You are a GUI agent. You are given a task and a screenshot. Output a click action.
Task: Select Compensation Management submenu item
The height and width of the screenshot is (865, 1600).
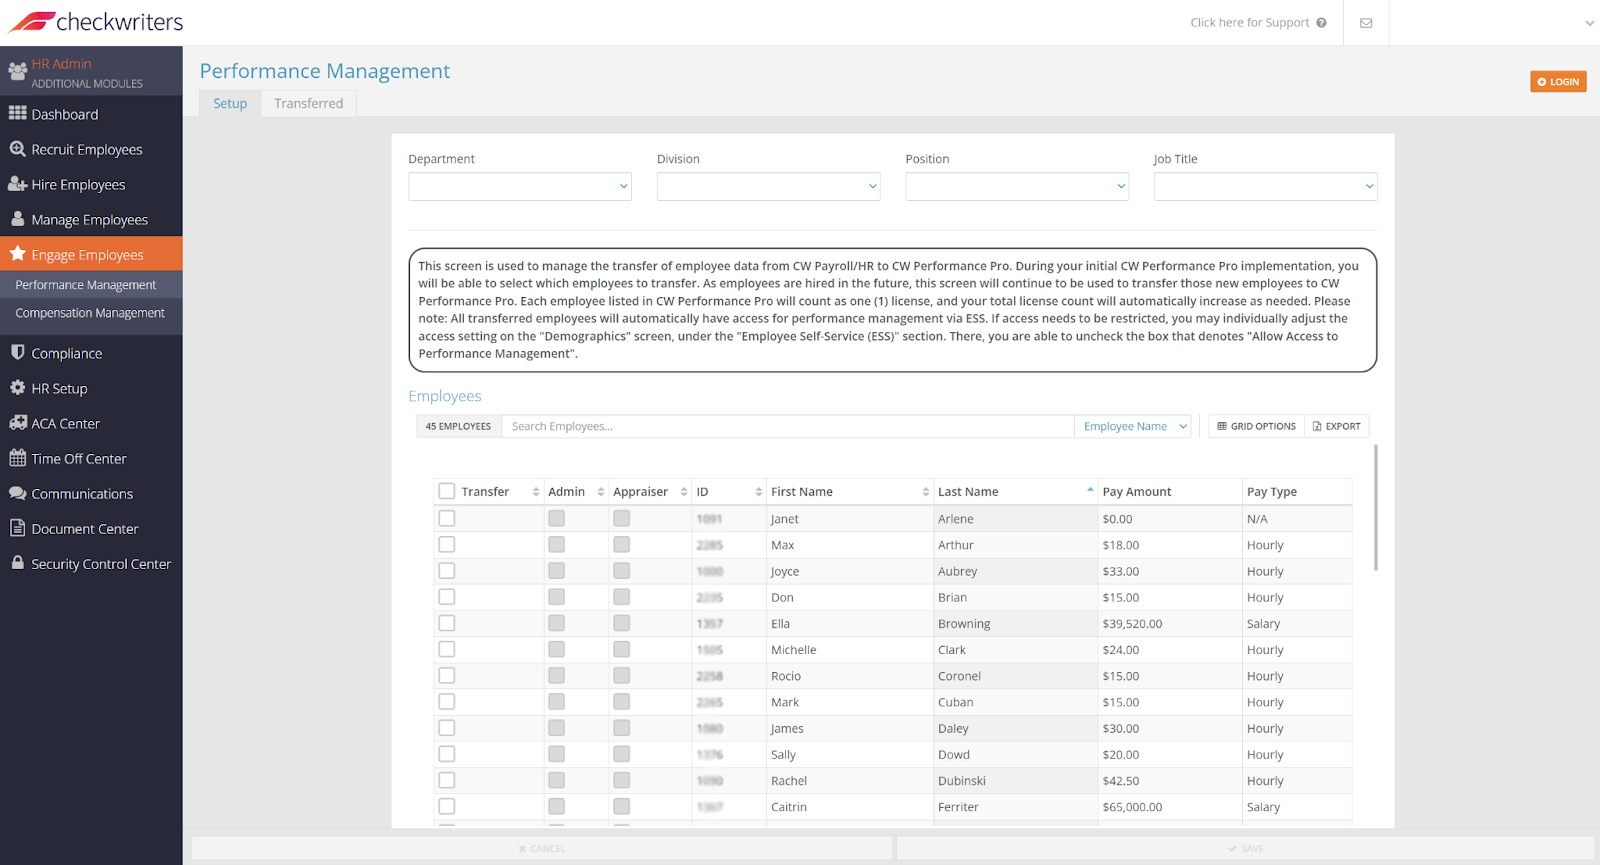pos(90,313)
